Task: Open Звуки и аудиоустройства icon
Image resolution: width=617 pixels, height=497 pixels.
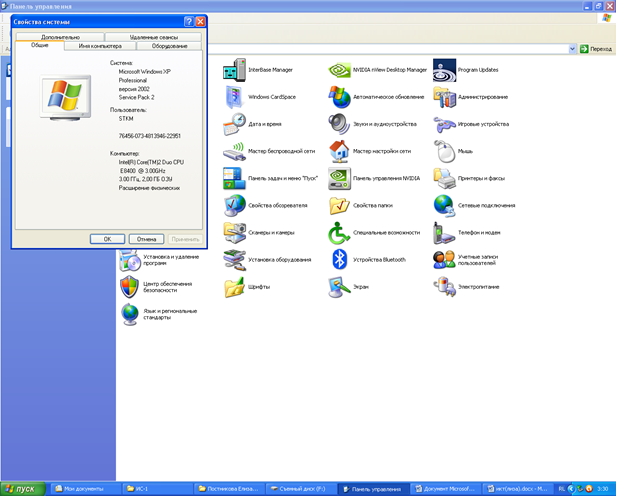Action: click(x=339, y=124)
